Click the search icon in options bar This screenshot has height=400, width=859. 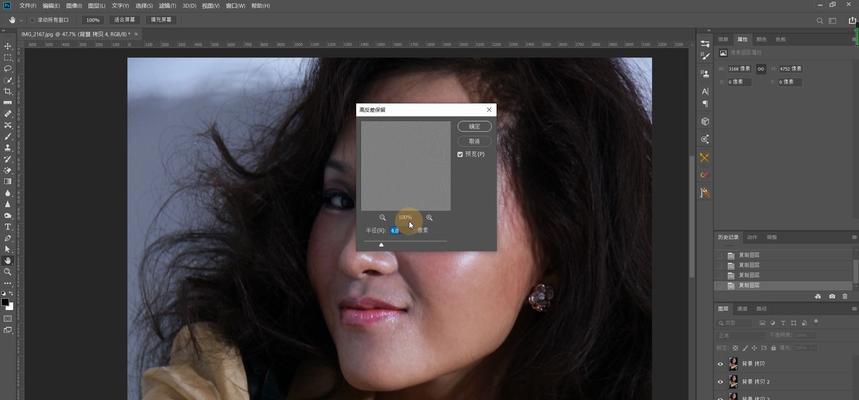pos(820,20)
